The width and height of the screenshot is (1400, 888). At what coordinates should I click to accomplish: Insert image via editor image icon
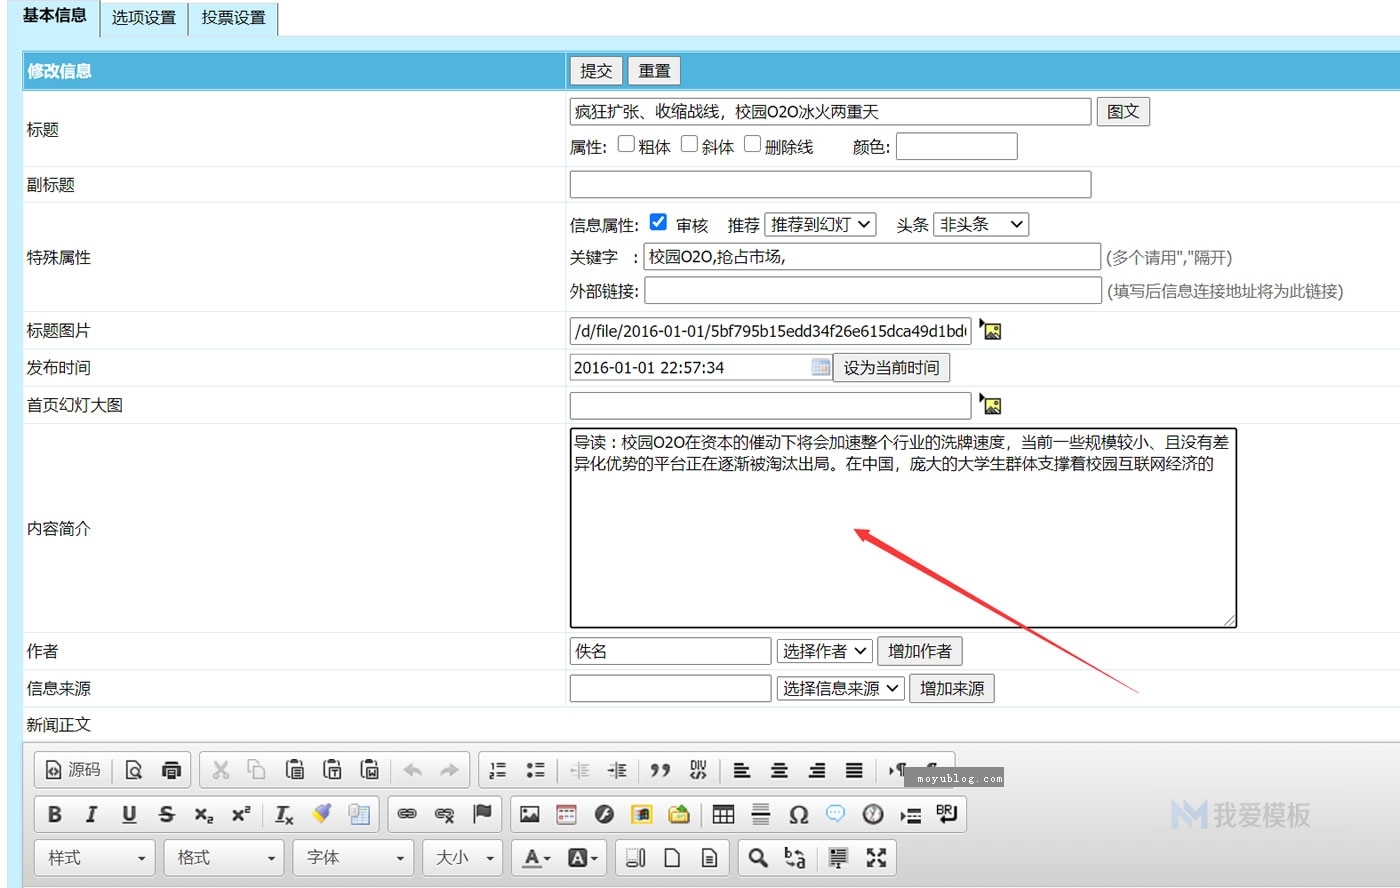click(x=530, y=814)
